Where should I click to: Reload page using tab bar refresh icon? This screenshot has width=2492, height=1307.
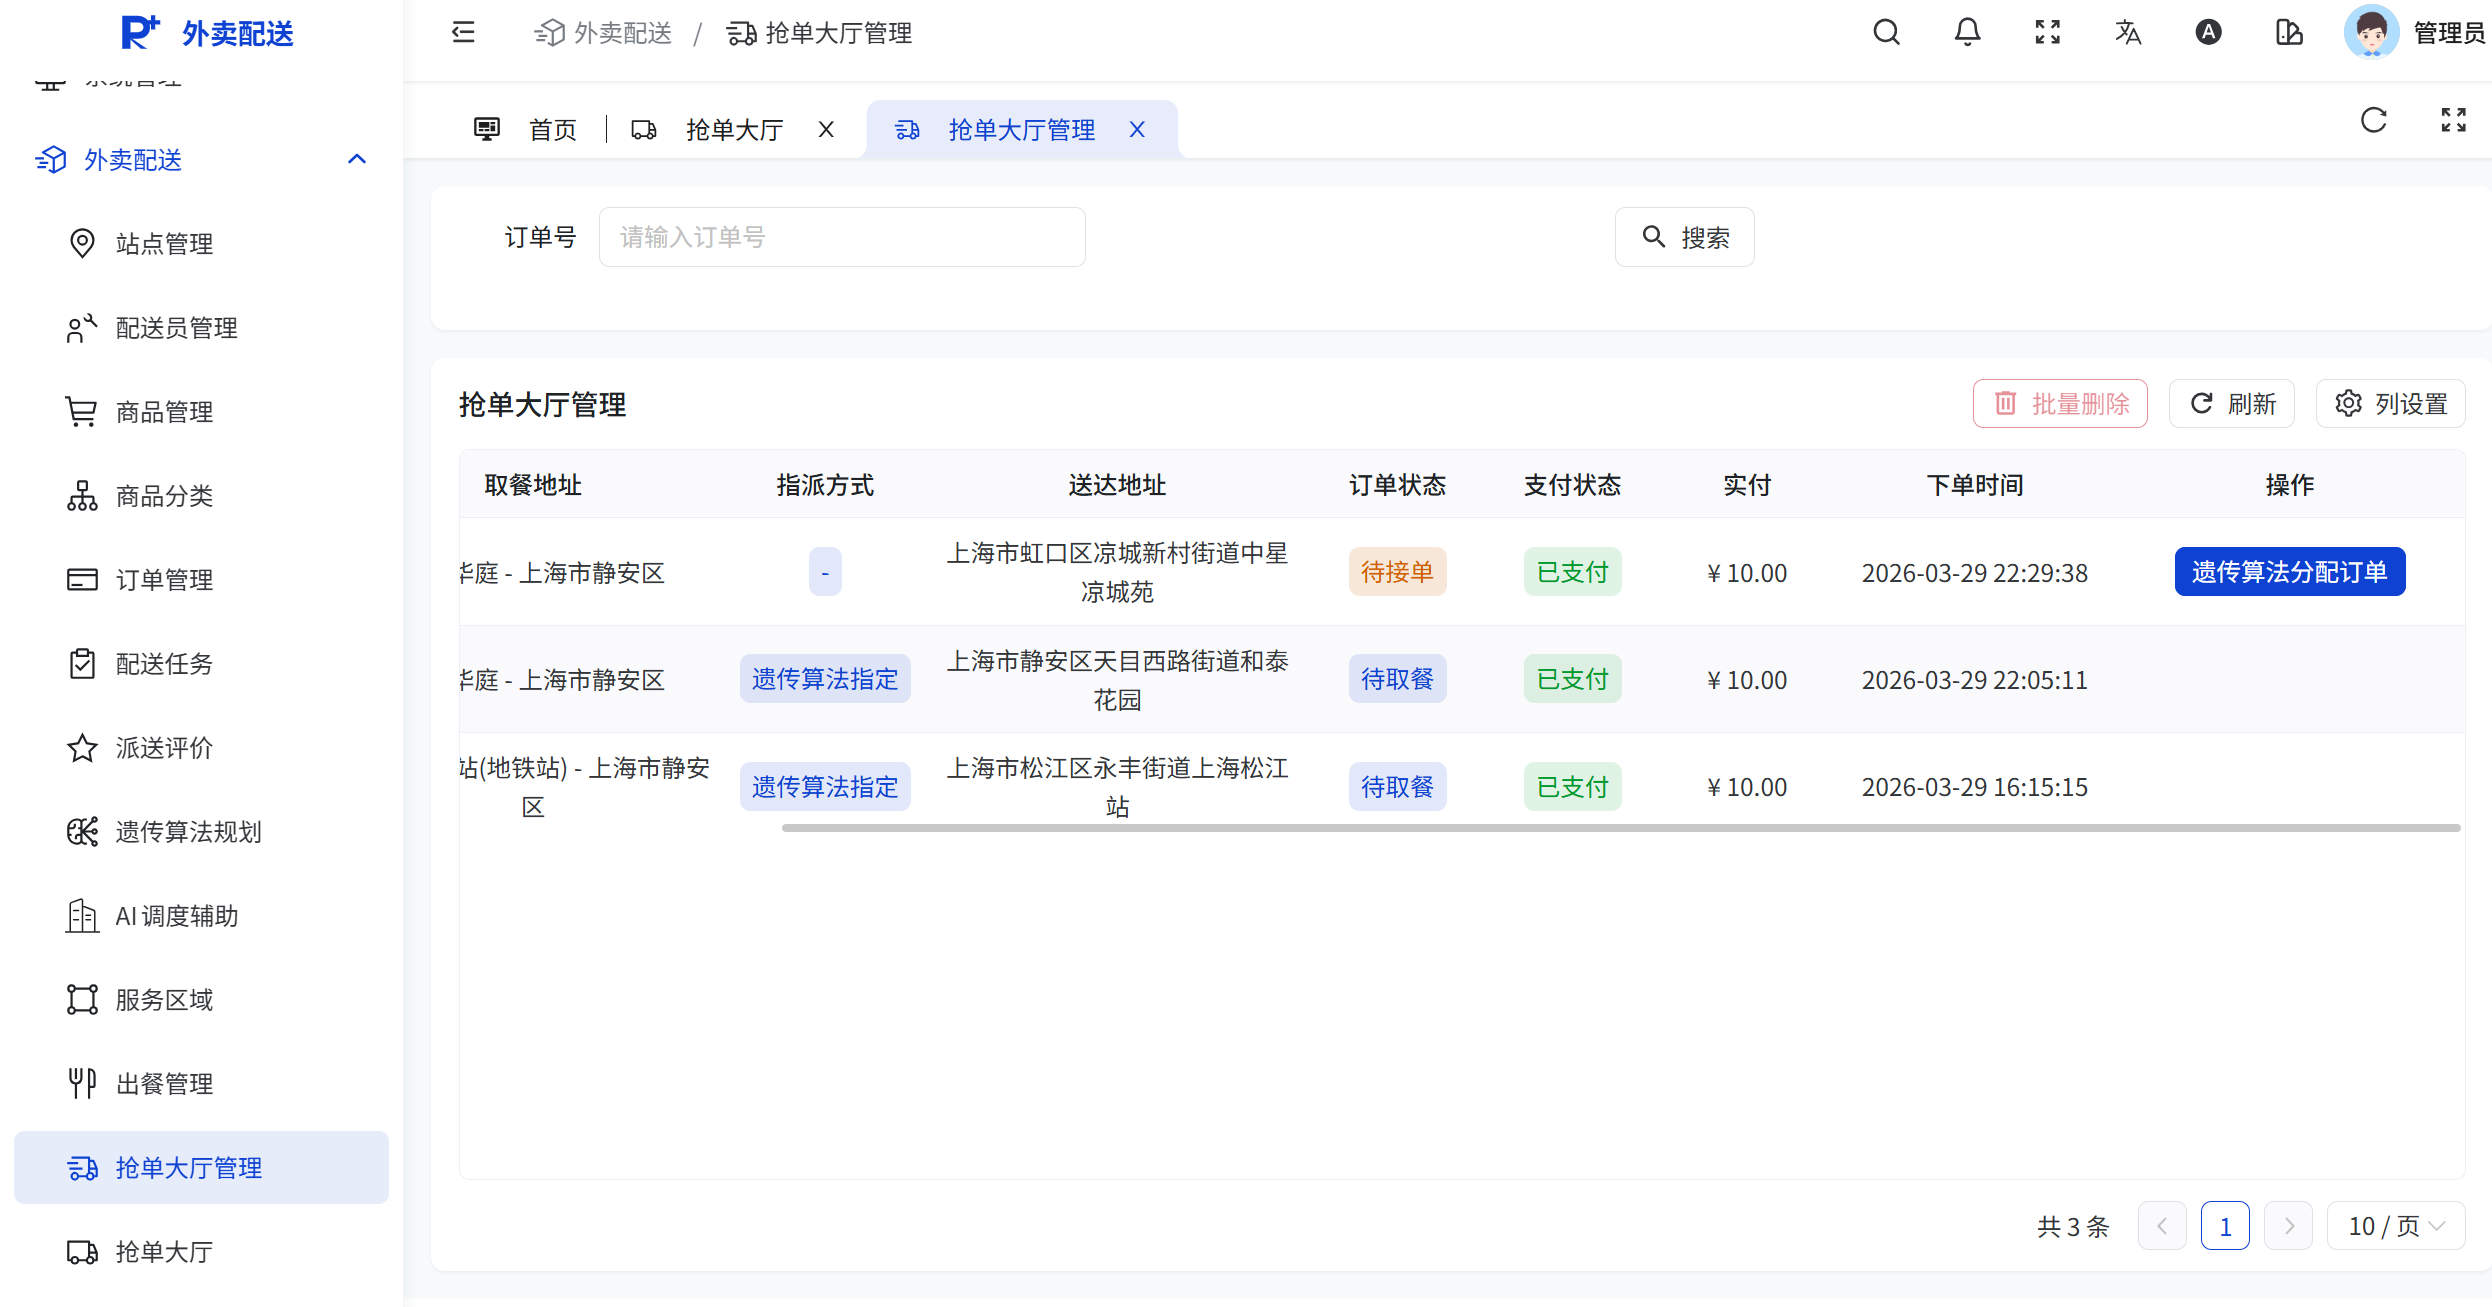tap(2373, 121)
